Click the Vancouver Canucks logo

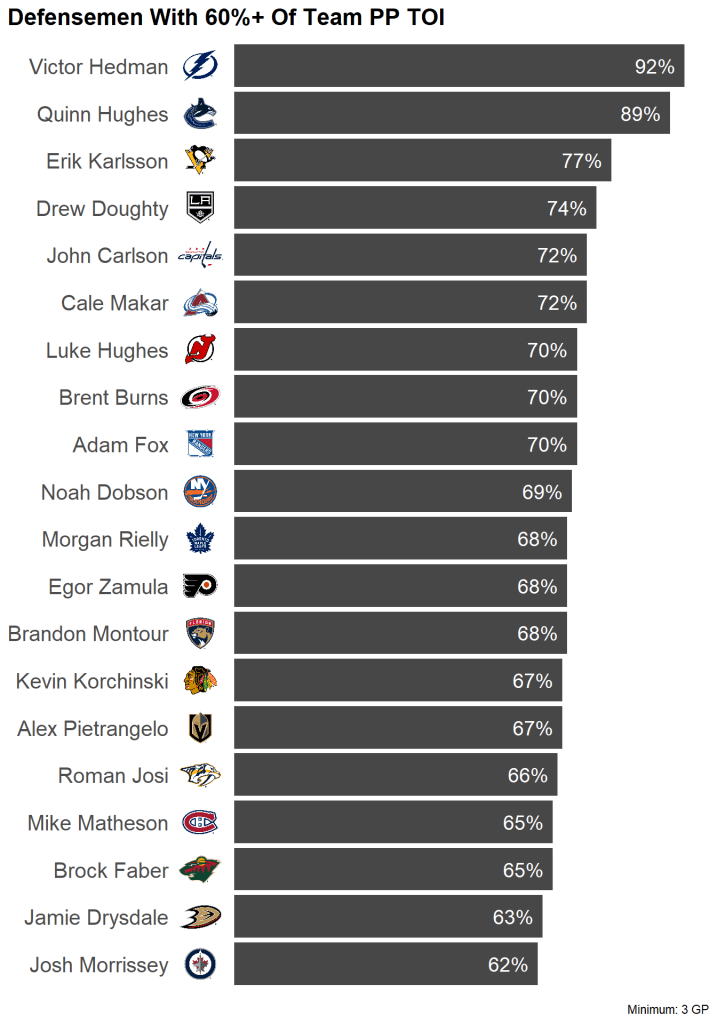200,115
